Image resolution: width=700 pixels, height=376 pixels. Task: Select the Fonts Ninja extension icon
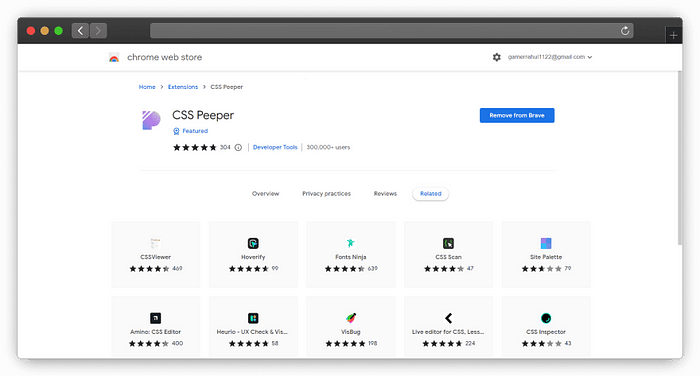point(350,243)
